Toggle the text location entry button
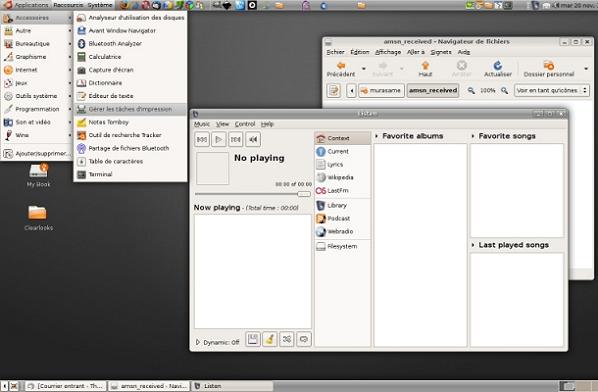This screenshot has width=598, height=392. [334, 91]
